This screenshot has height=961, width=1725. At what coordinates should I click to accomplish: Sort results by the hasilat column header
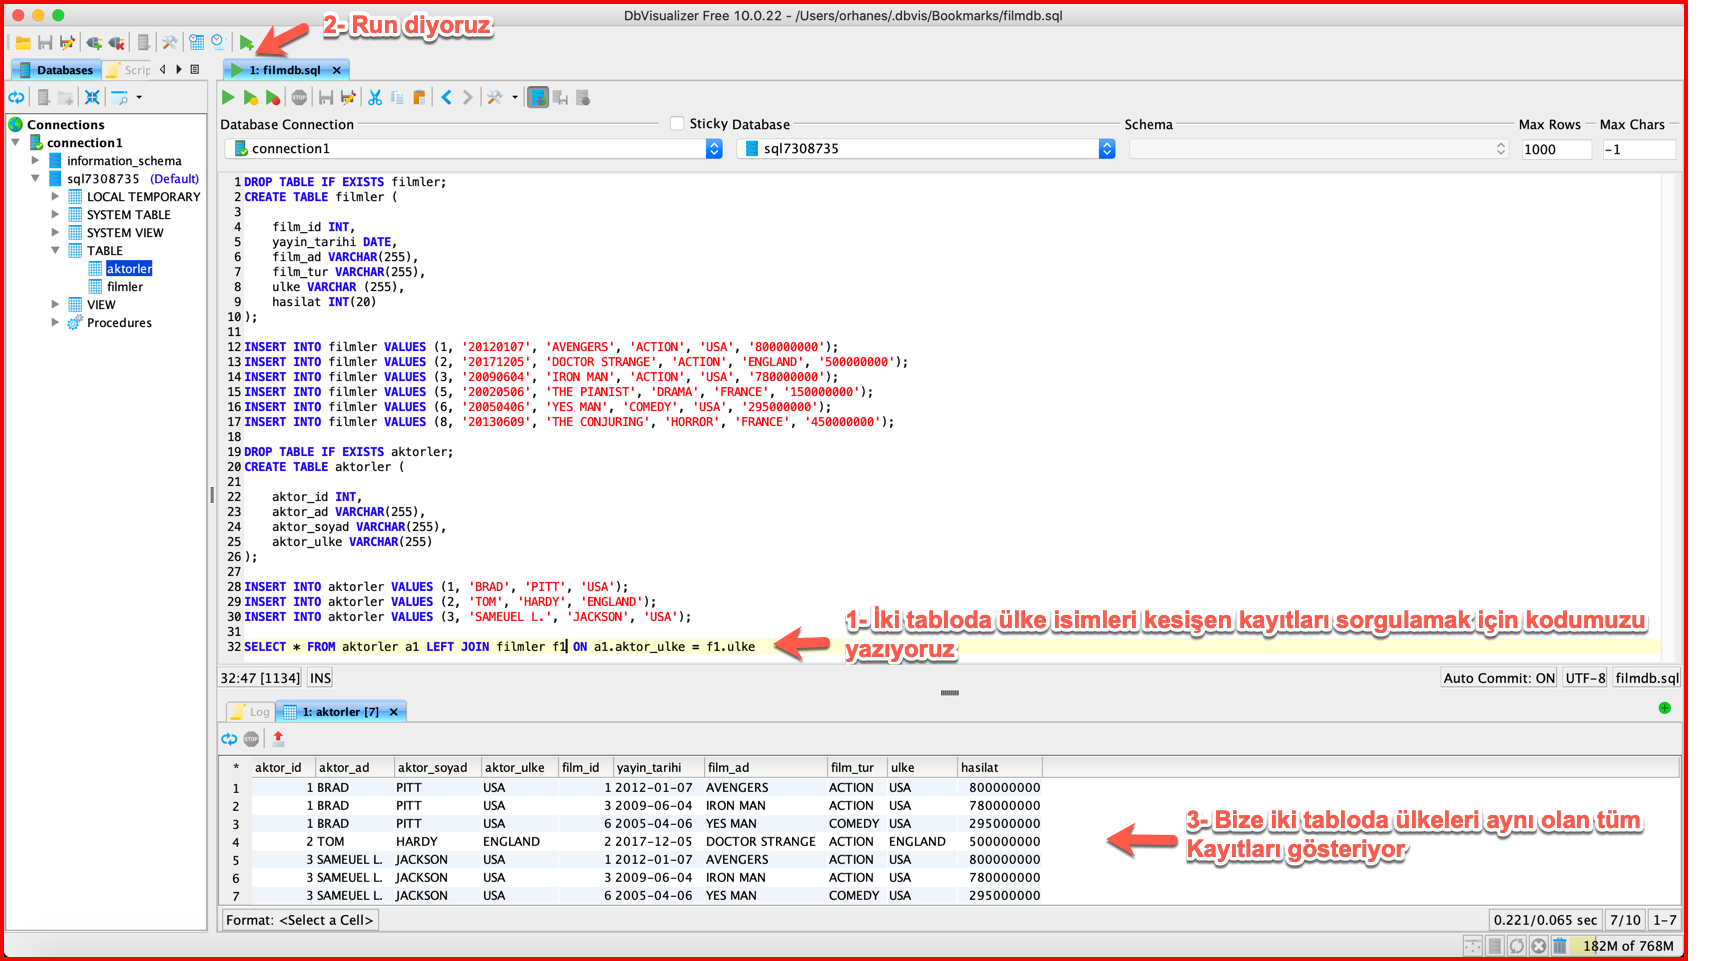point(999,768)
